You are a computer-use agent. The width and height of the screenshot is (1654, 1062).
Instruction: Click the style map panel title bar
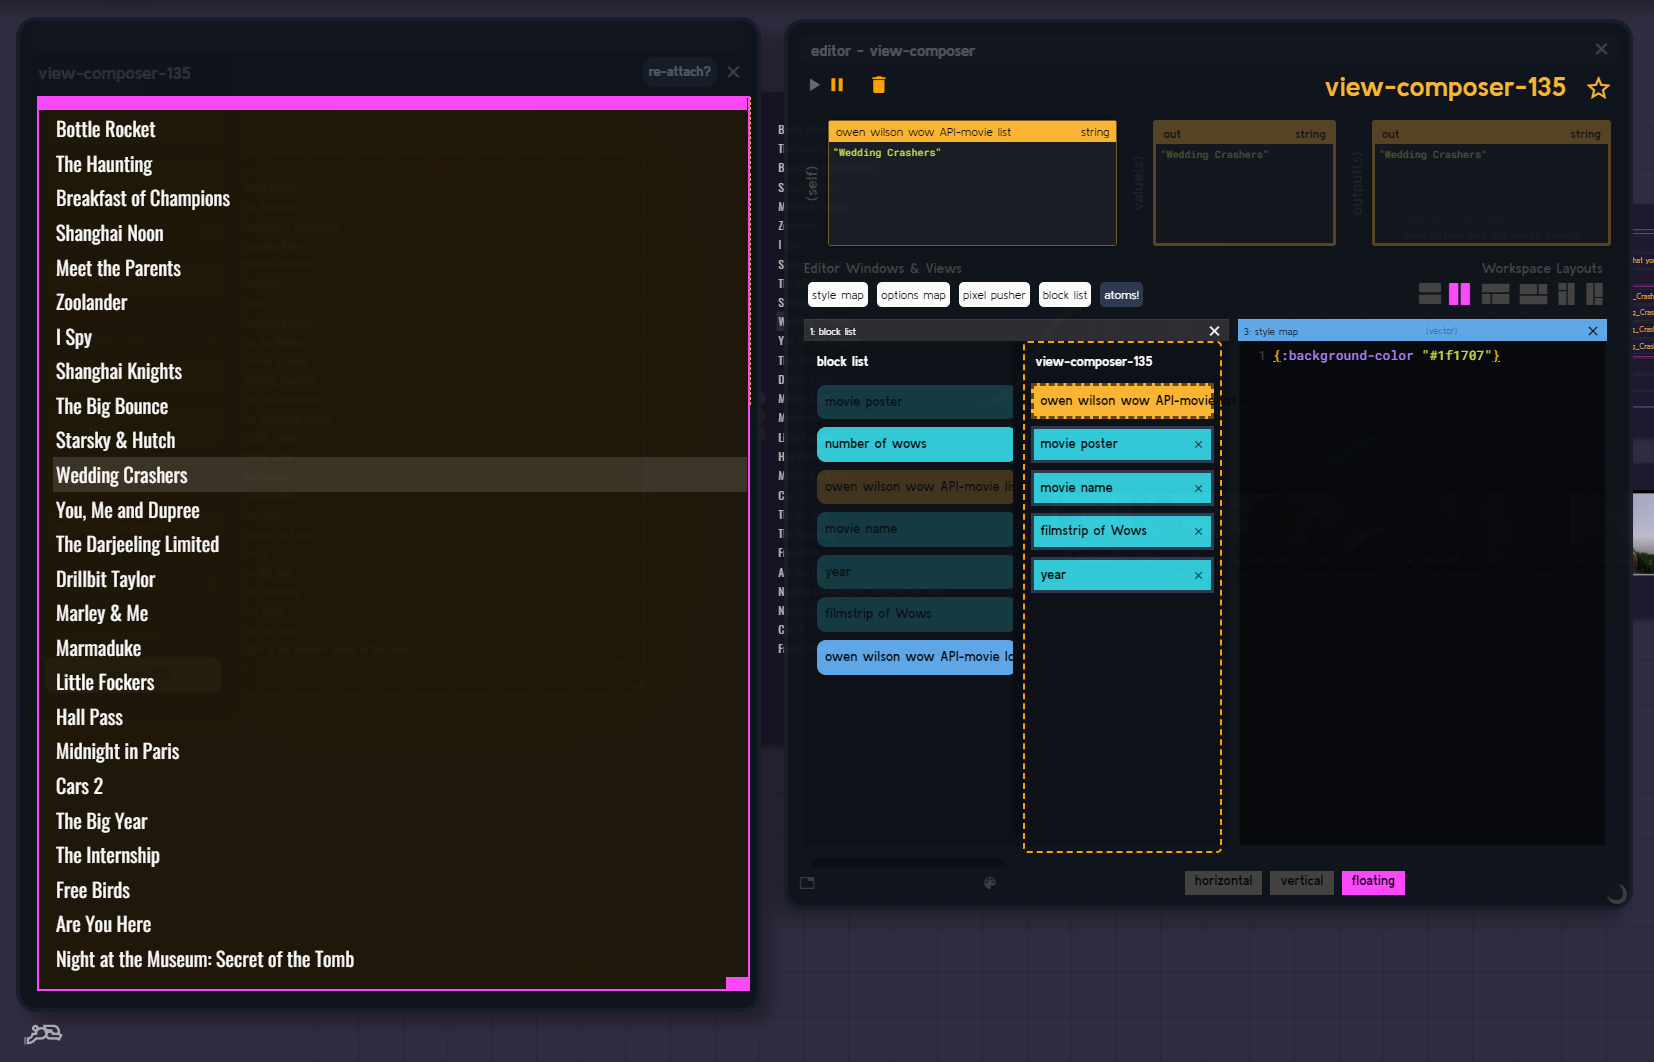pyautogui.click(x=1422, y=331)
